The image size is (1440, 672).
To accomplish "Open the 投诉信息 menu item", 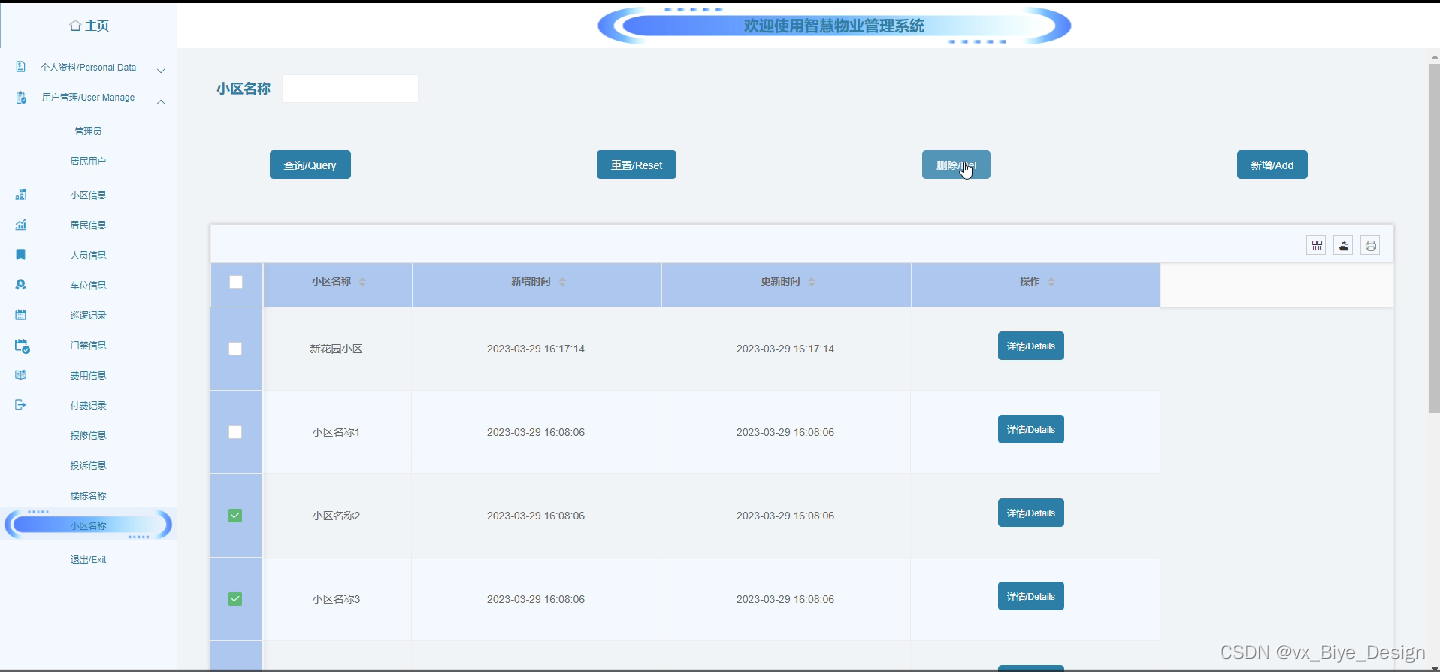I will click(88, 465).
